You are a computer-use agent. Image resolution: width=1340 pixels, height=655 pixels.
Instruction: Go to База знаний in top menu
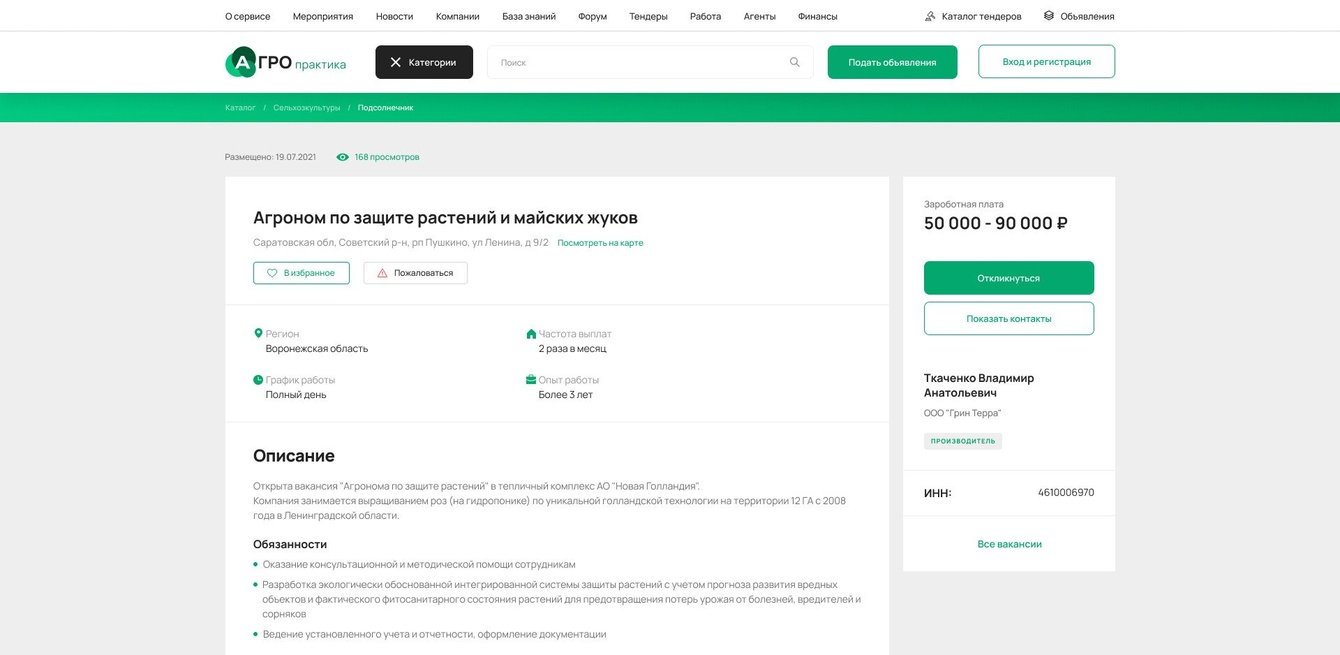529,16
